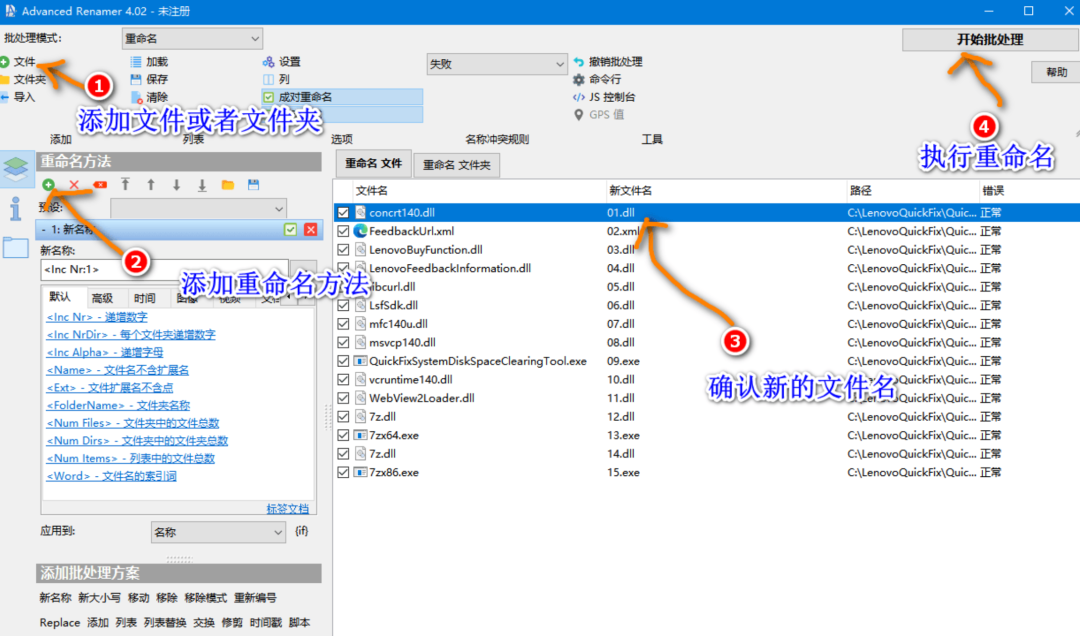
Task: Open the 批处理模式 重命名 dropdown
Action: 192,39
